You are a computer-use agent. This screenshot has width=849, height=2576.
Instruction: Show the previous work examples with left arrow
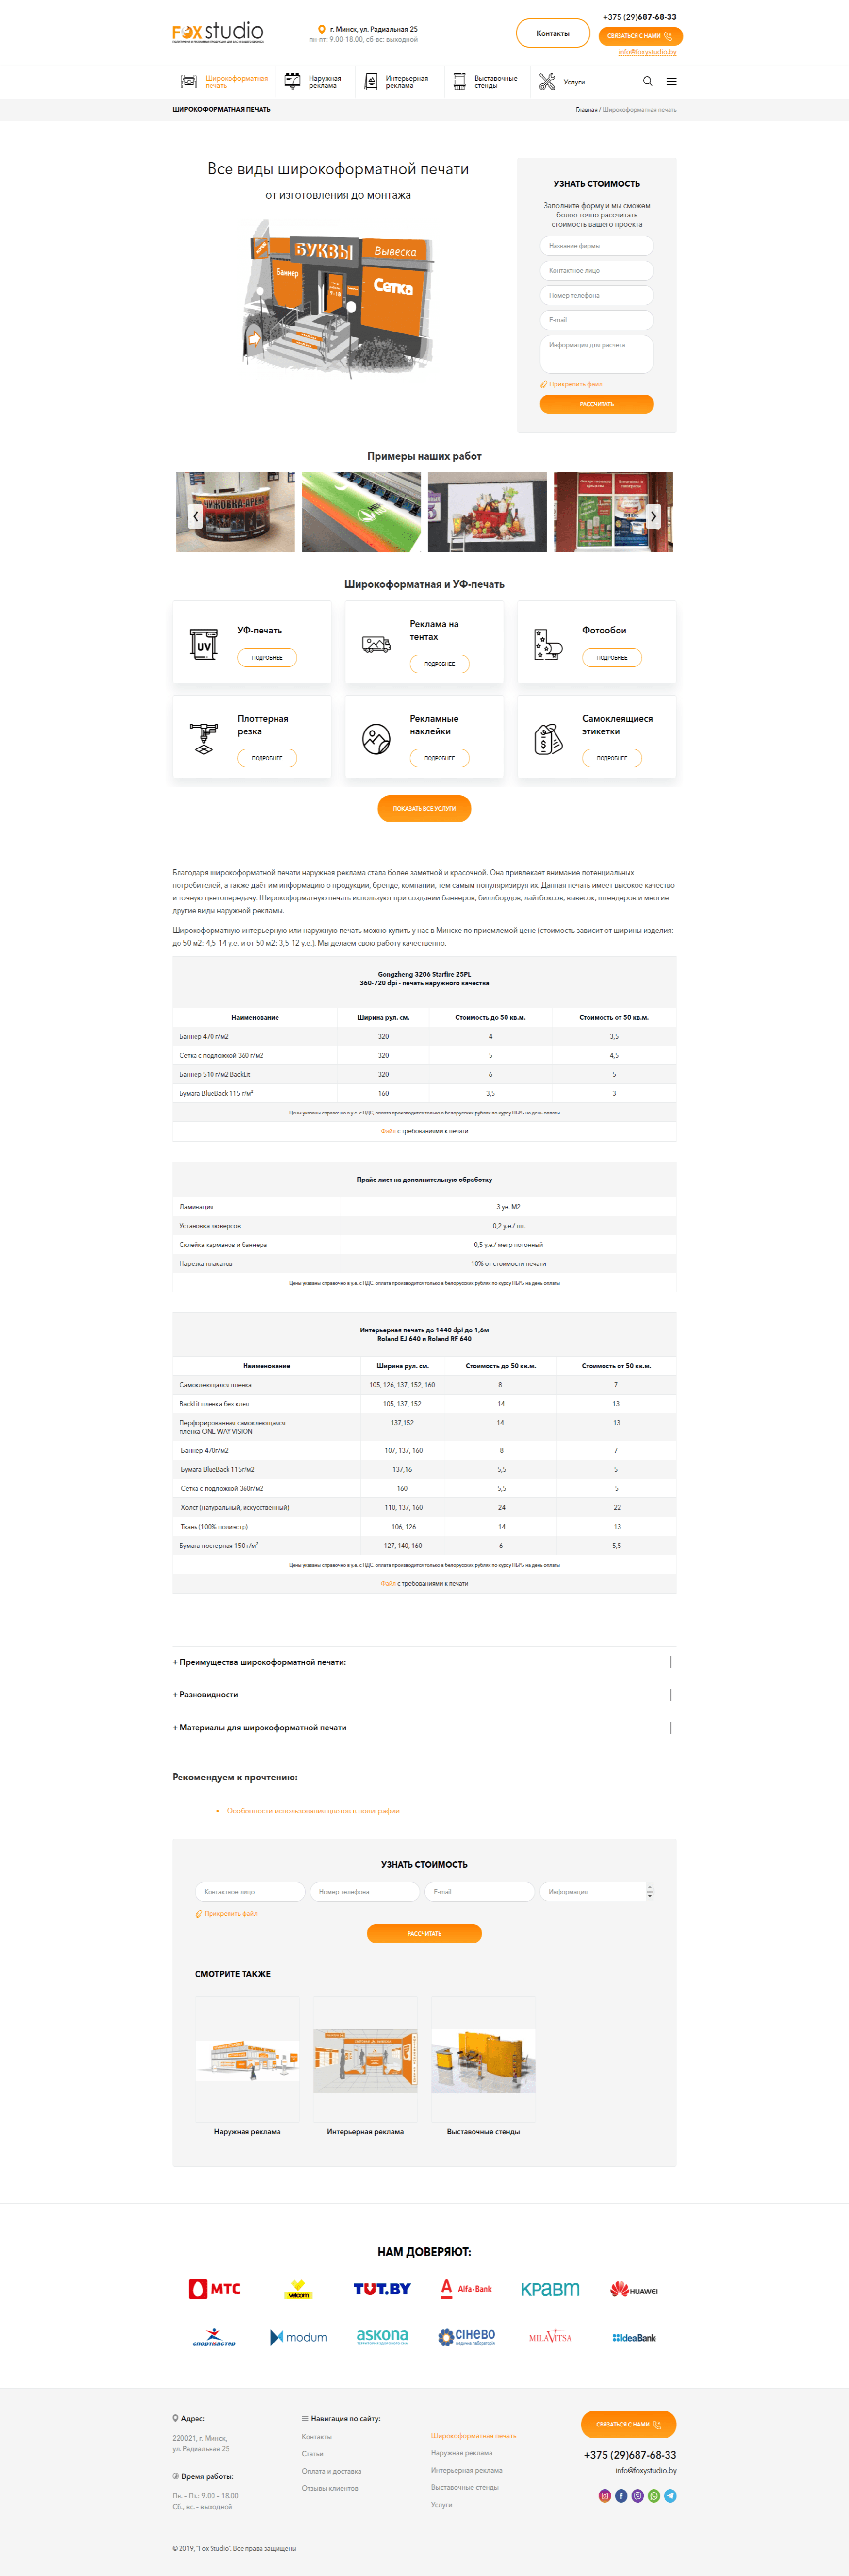(x=196, y=516)
